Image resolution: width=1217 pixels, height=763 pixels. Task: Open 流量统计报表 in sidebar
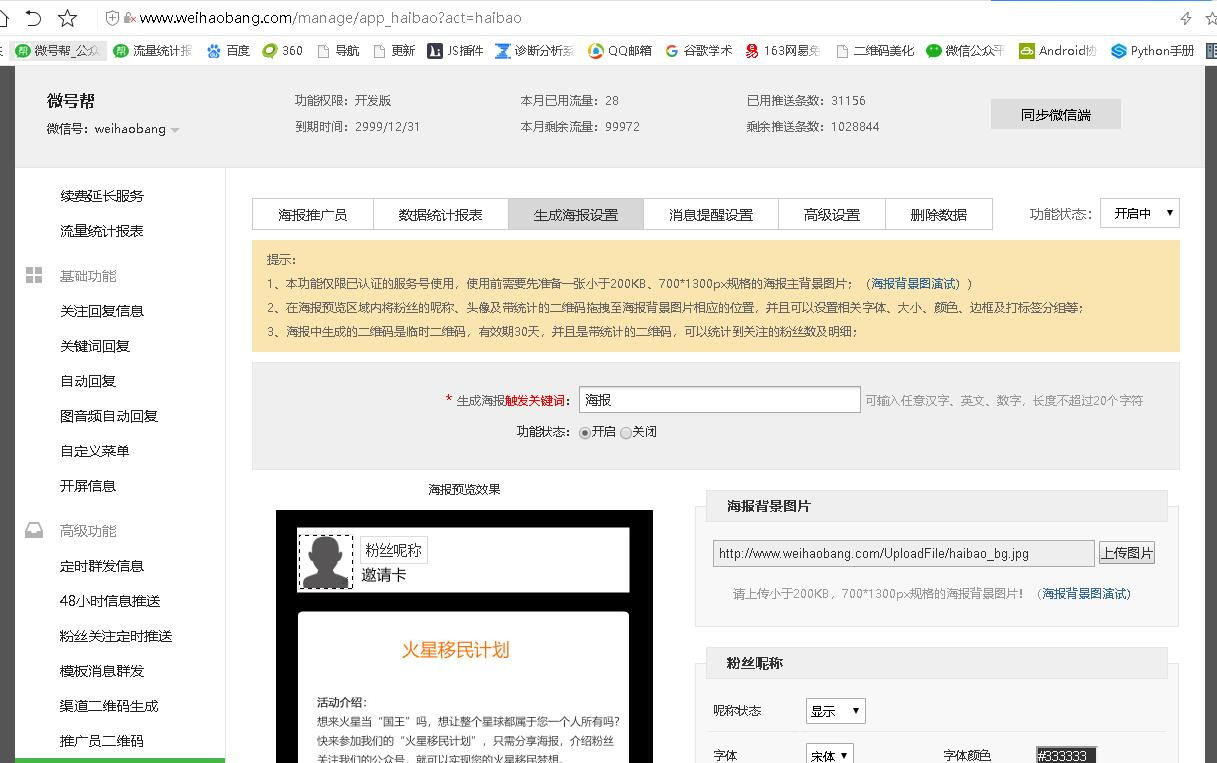click(101, 231)
